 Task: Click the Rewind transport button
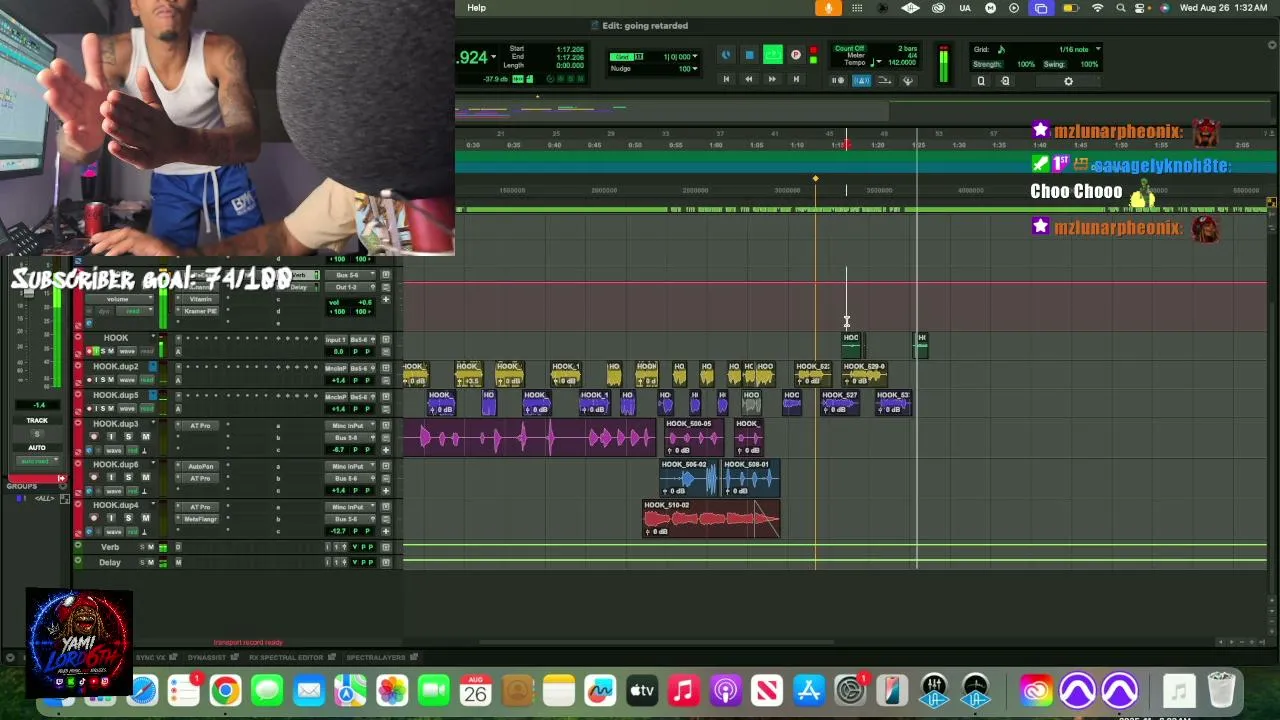pyautogui.click(x=748, y=80)
